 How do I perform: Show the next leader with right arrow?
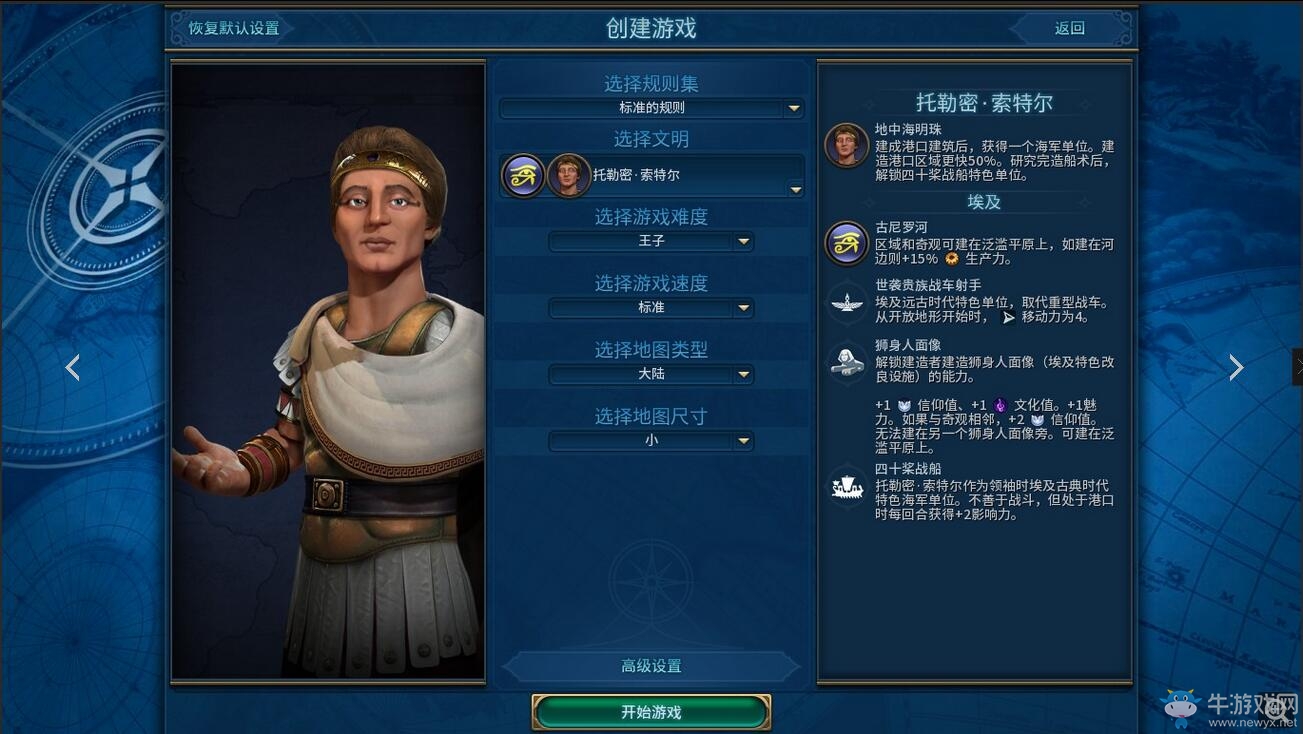pos(1236,368)
